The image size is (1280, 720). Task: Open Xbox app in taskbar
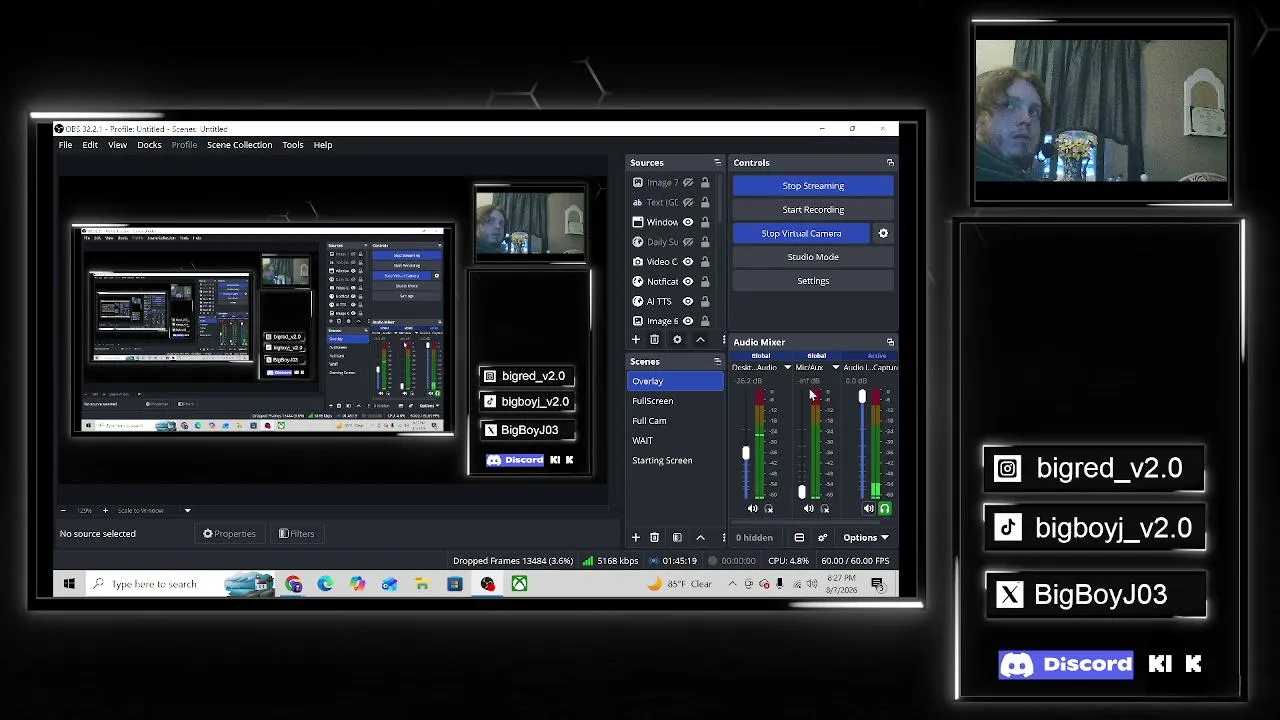(x=519, y=584)
